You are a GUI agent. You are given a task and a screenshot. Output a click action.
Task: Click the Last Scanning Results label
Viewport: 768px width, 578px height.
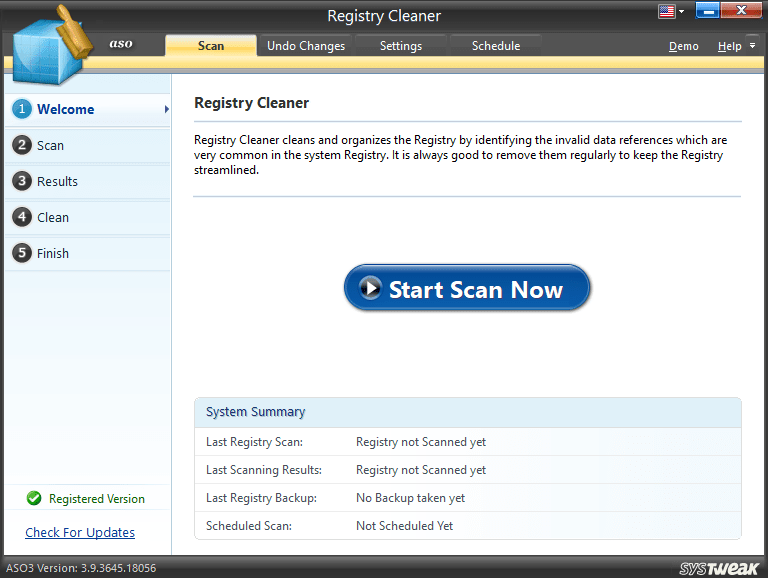(x=264, y=470)
